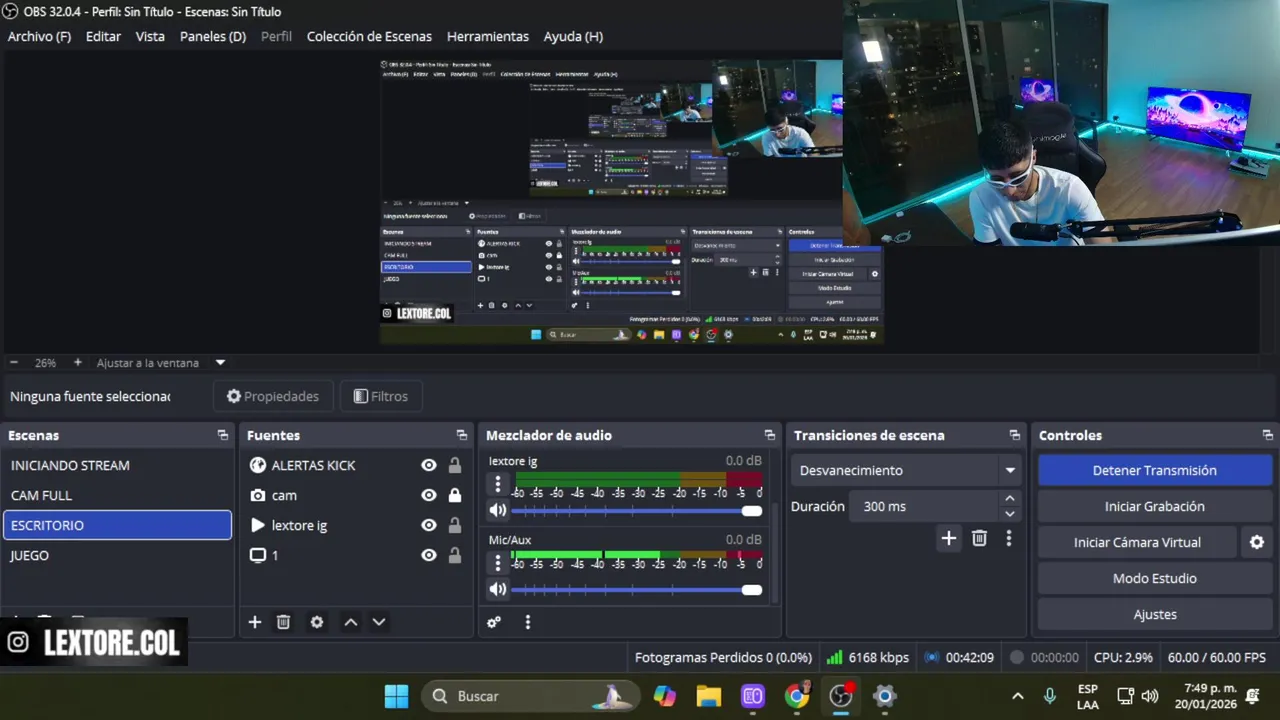
Task: Float the Escenas dock panel
Action: 223,435
